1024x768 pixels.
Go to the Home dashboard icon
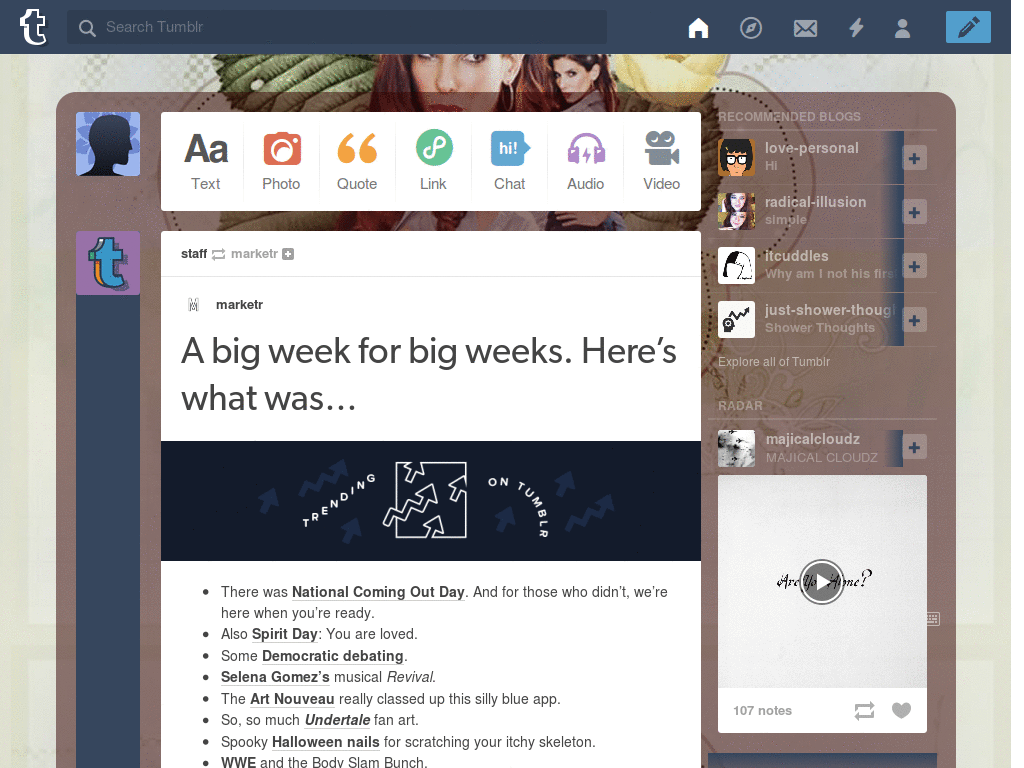coord(698,28)
